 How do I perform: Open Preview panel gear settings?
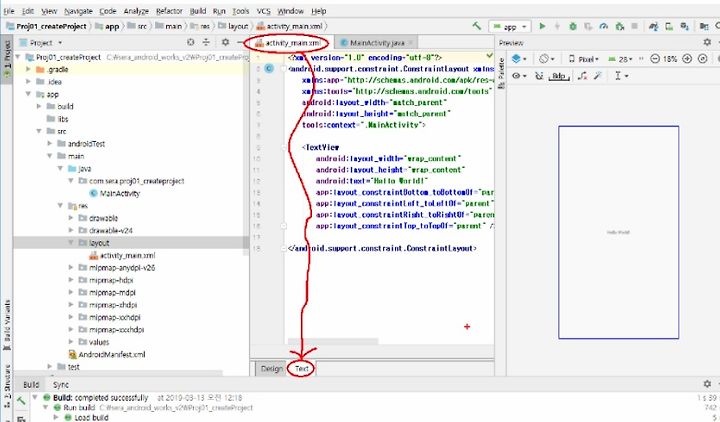pyautogui.click(x=707, y=42)
